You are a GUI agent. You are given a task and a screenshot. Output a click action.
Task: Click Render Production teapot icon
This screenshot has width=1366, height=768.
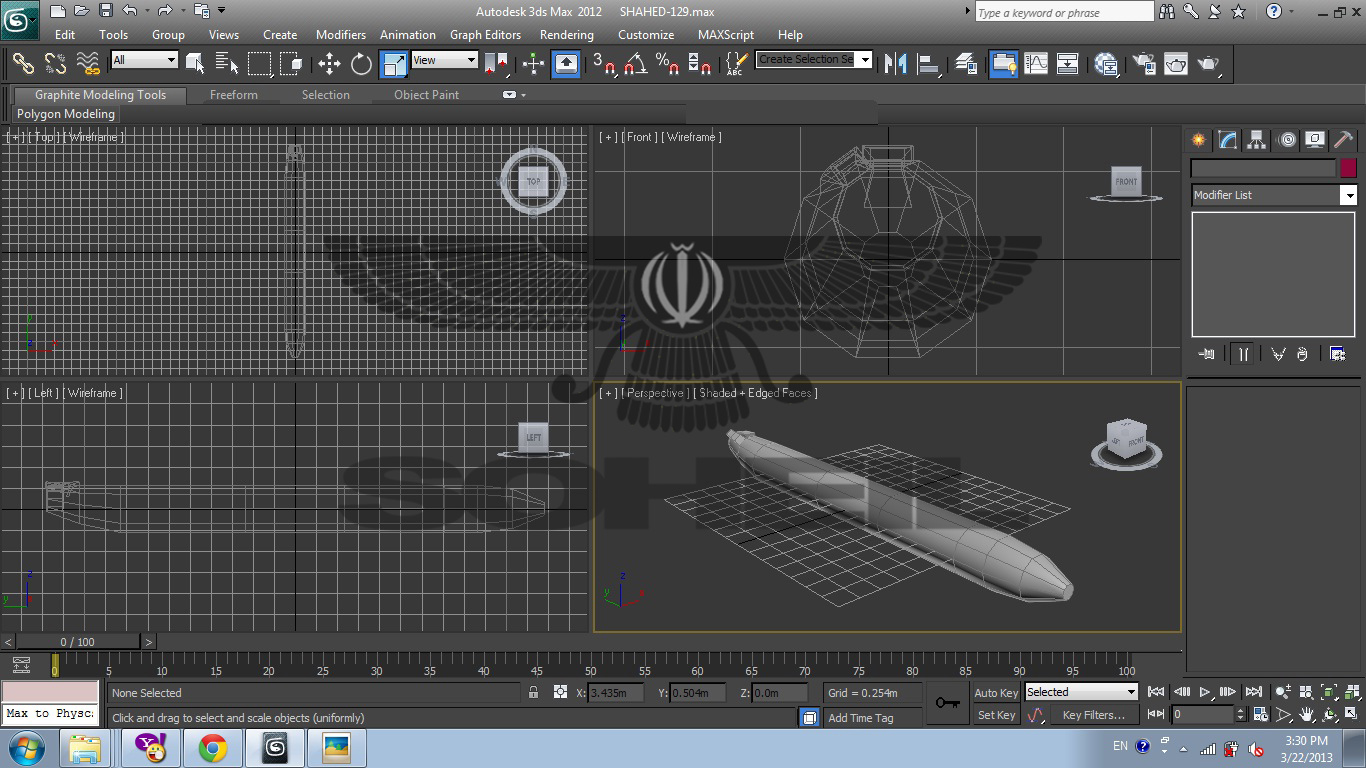[1209, 64]
